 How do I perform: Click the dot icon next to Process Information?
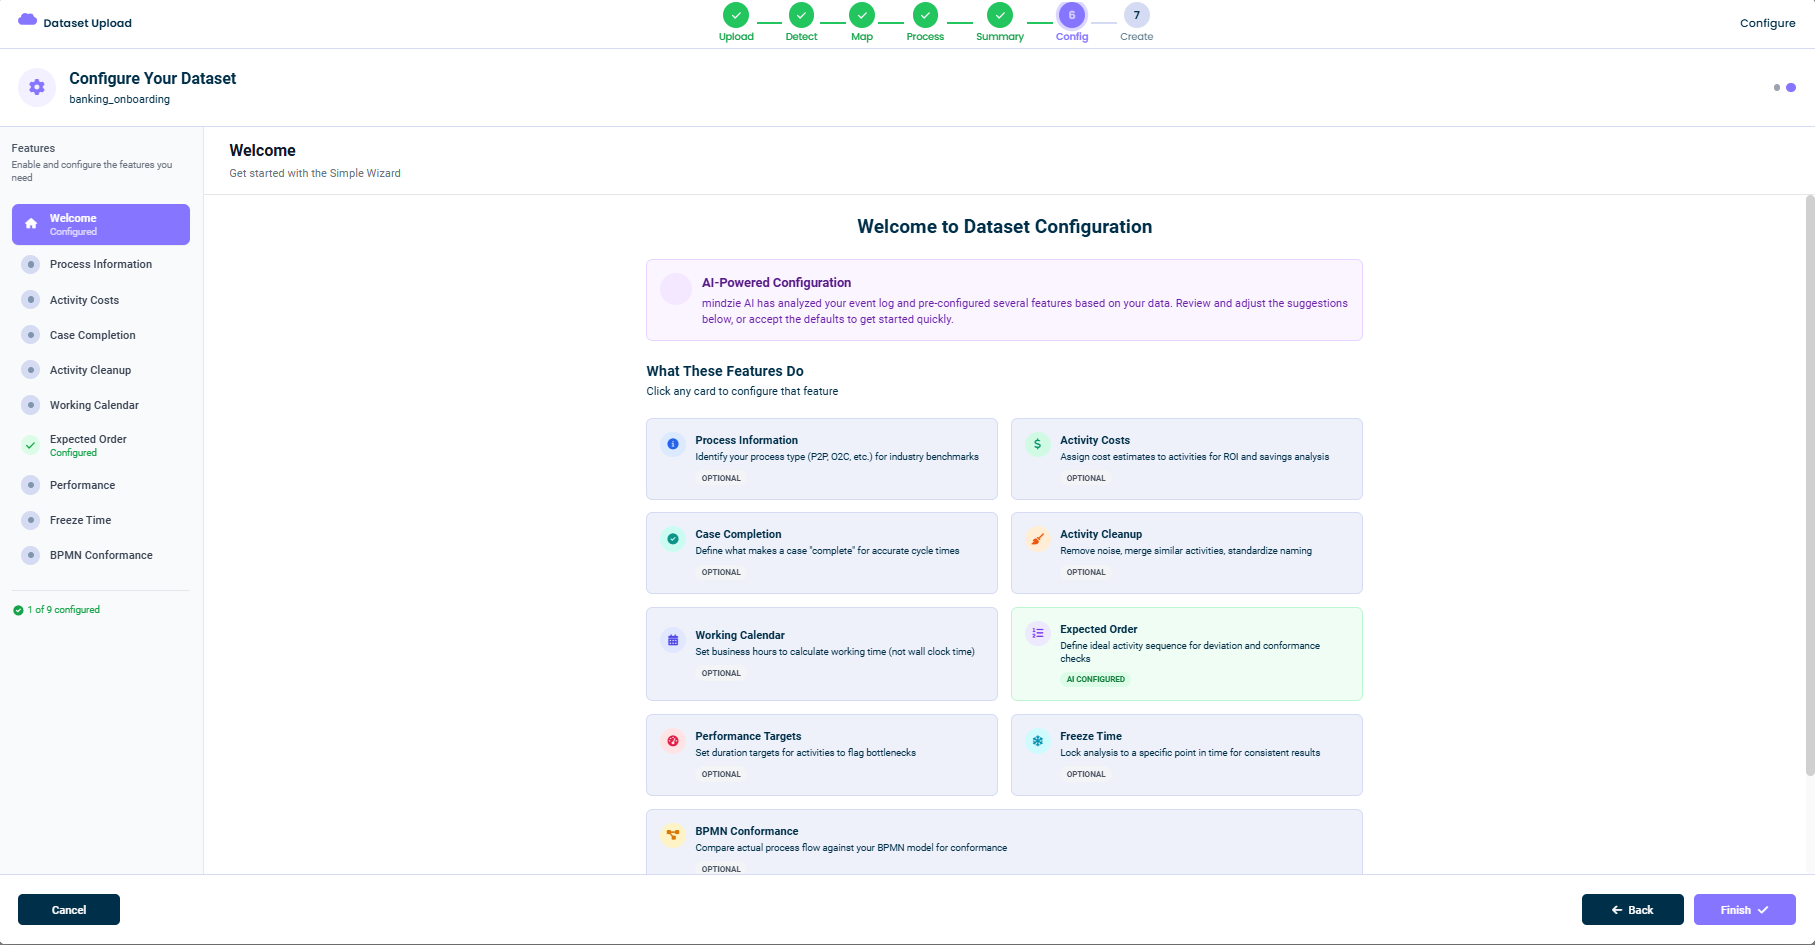click(x=31, y=264)
